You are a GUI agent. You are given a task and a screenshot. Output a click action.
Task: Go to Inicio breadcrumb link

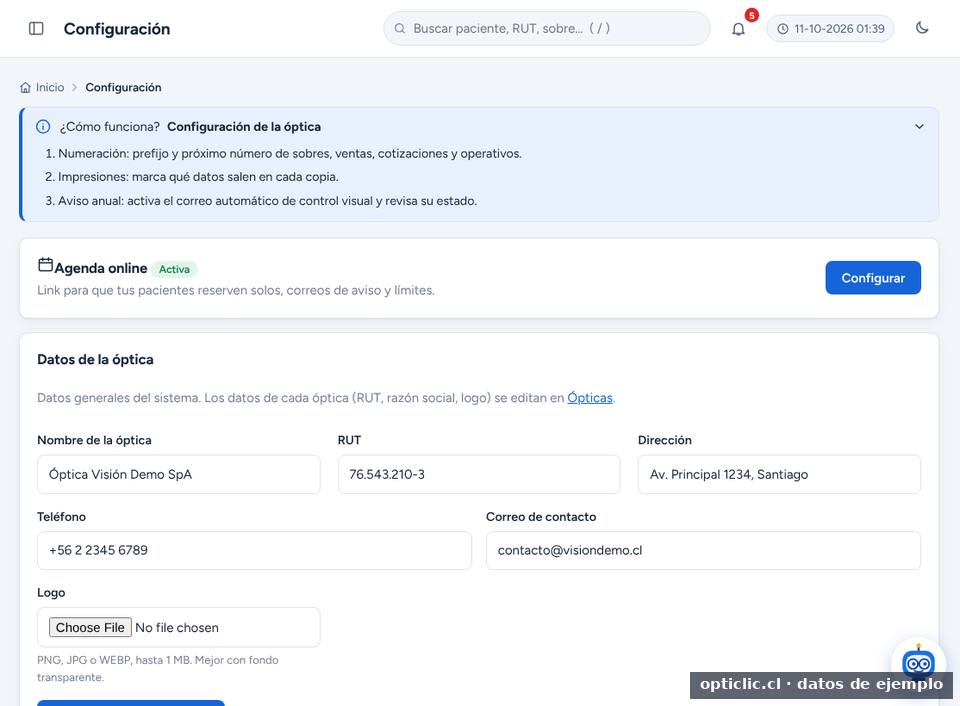click(50, 88)
